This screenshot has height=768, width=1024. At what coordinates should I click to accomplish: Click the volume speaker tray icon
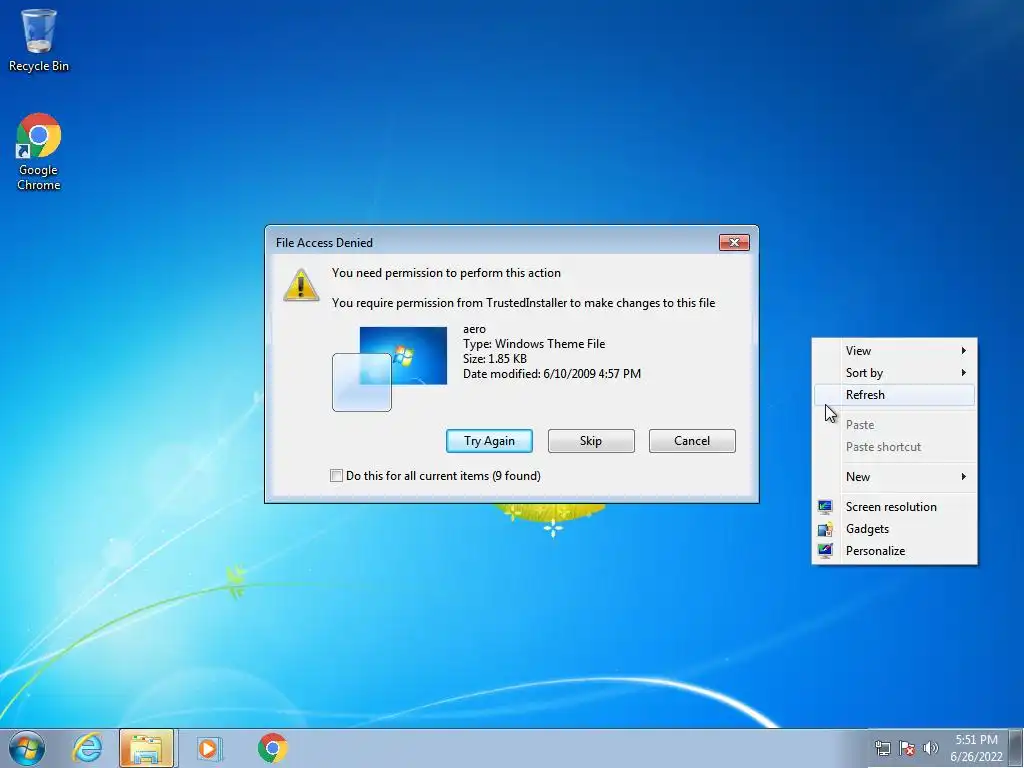(931, 748)
